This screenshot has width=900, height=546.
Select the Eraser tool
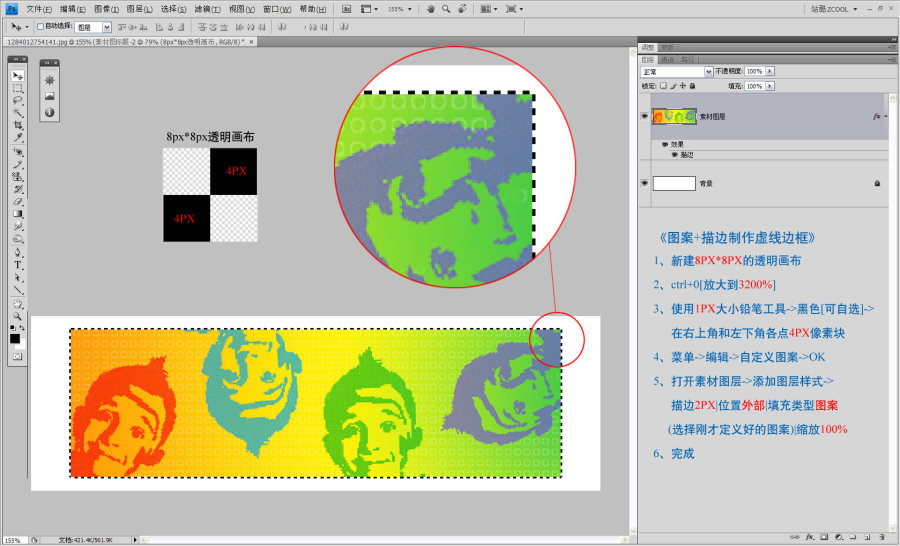click(18, 202)
